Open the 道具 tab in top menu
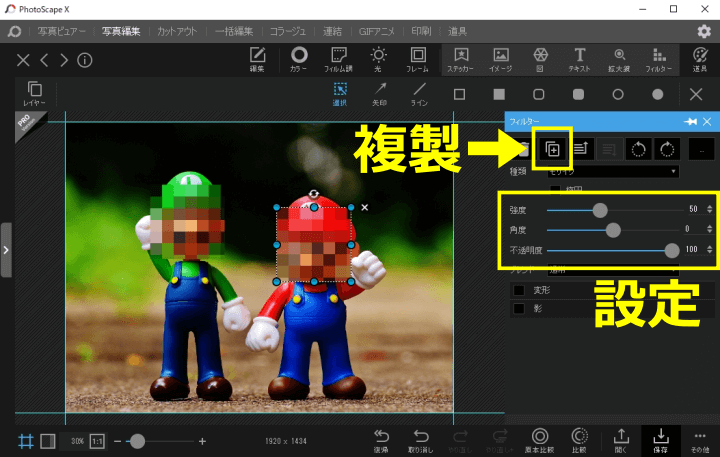This screenshot has height=457, width=720. [457, 31]
